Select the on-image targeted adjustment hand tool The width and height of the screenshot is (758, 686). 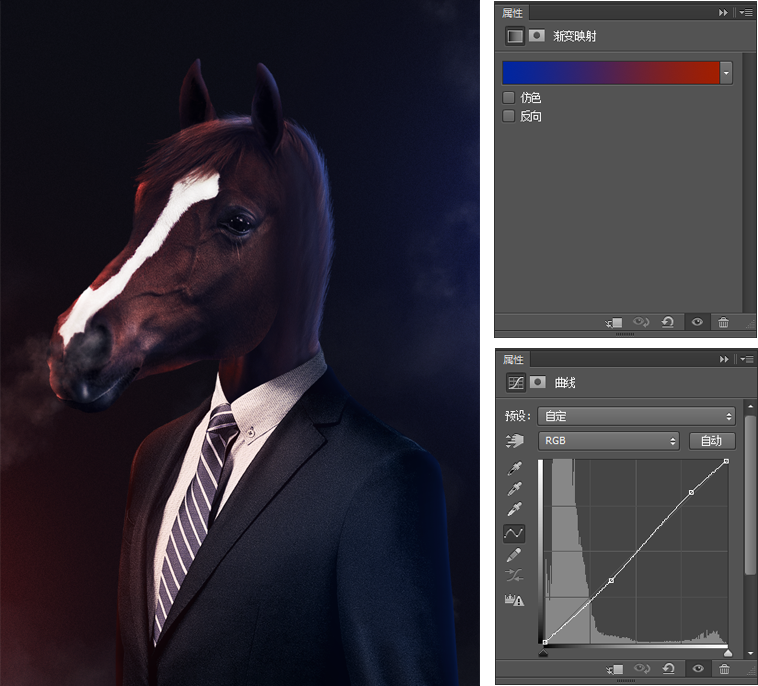(x=514, y=440)
